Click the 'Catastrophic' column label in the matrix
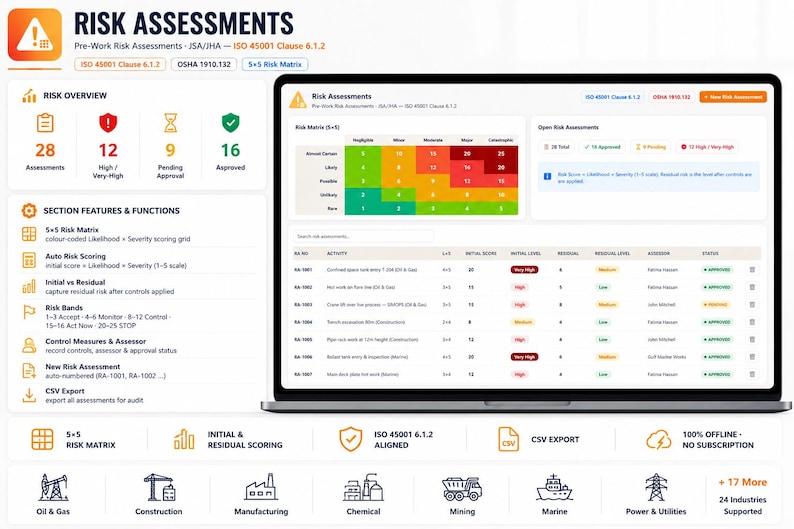The height and width of the screenshot is (529, 794). [x=501, y=140]
